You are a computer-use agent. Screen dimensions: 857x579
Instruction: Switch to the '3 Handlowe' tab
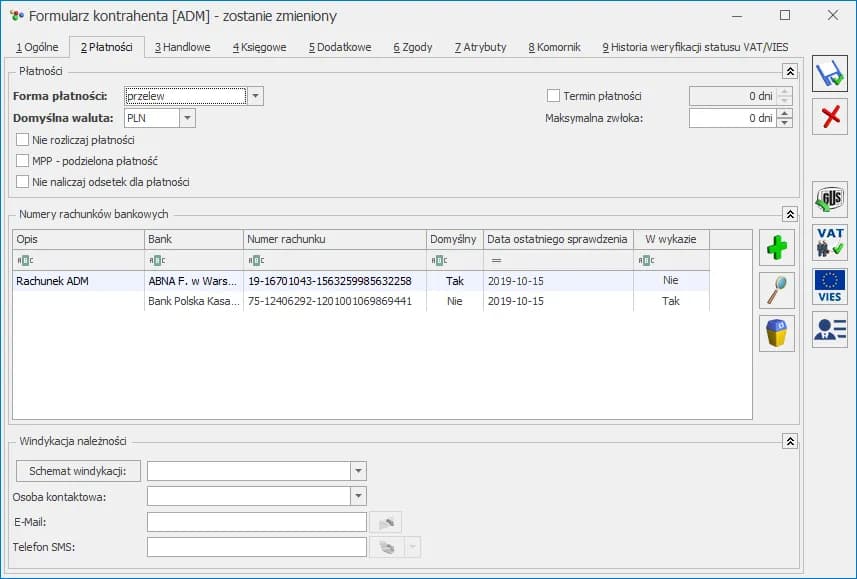180,47
